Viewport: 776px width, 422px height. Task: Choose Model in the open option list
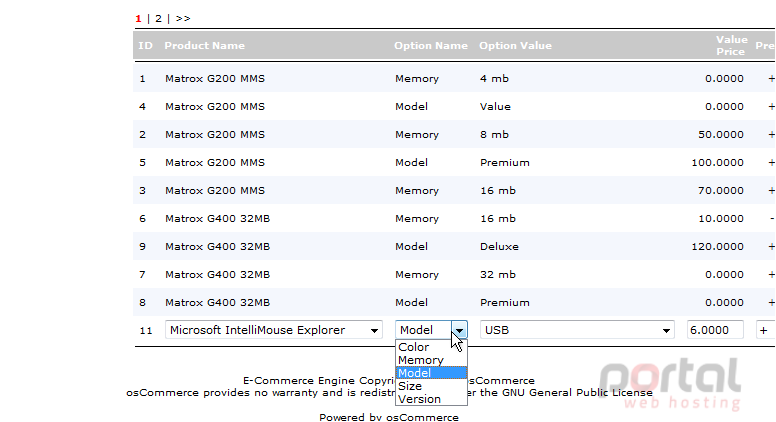pos(431,373)
